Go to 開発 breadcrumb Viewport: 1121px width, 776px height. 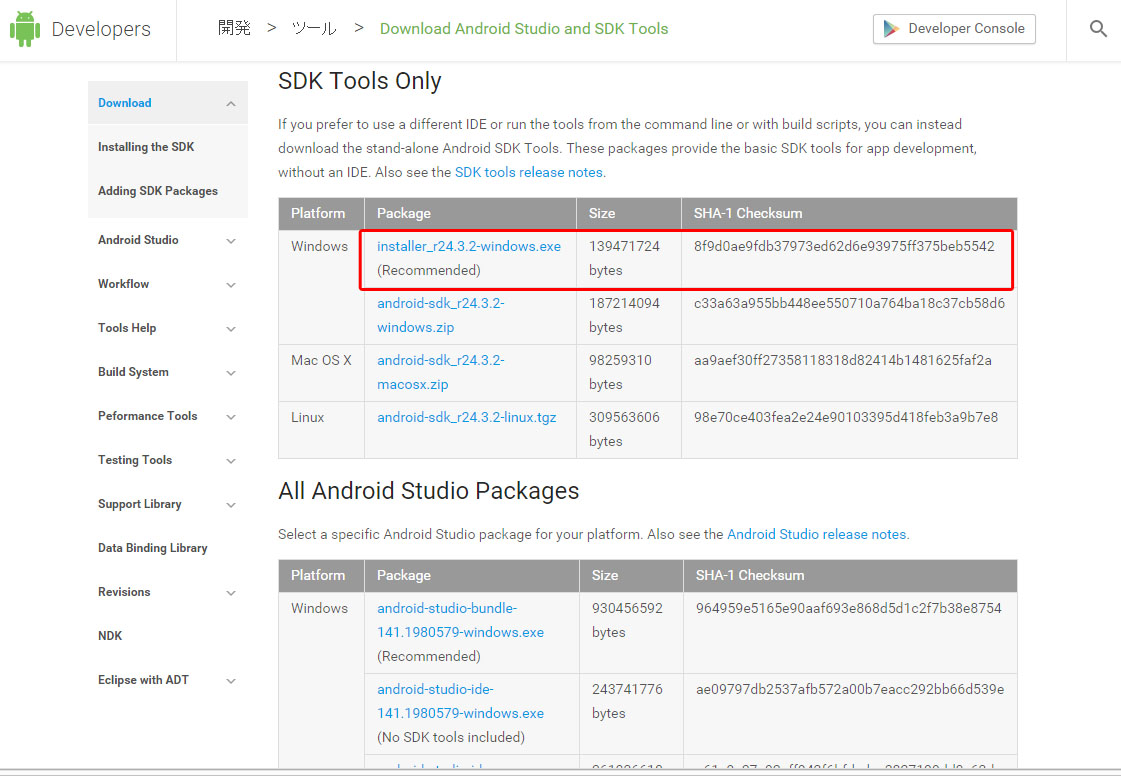tap(234, 28)
